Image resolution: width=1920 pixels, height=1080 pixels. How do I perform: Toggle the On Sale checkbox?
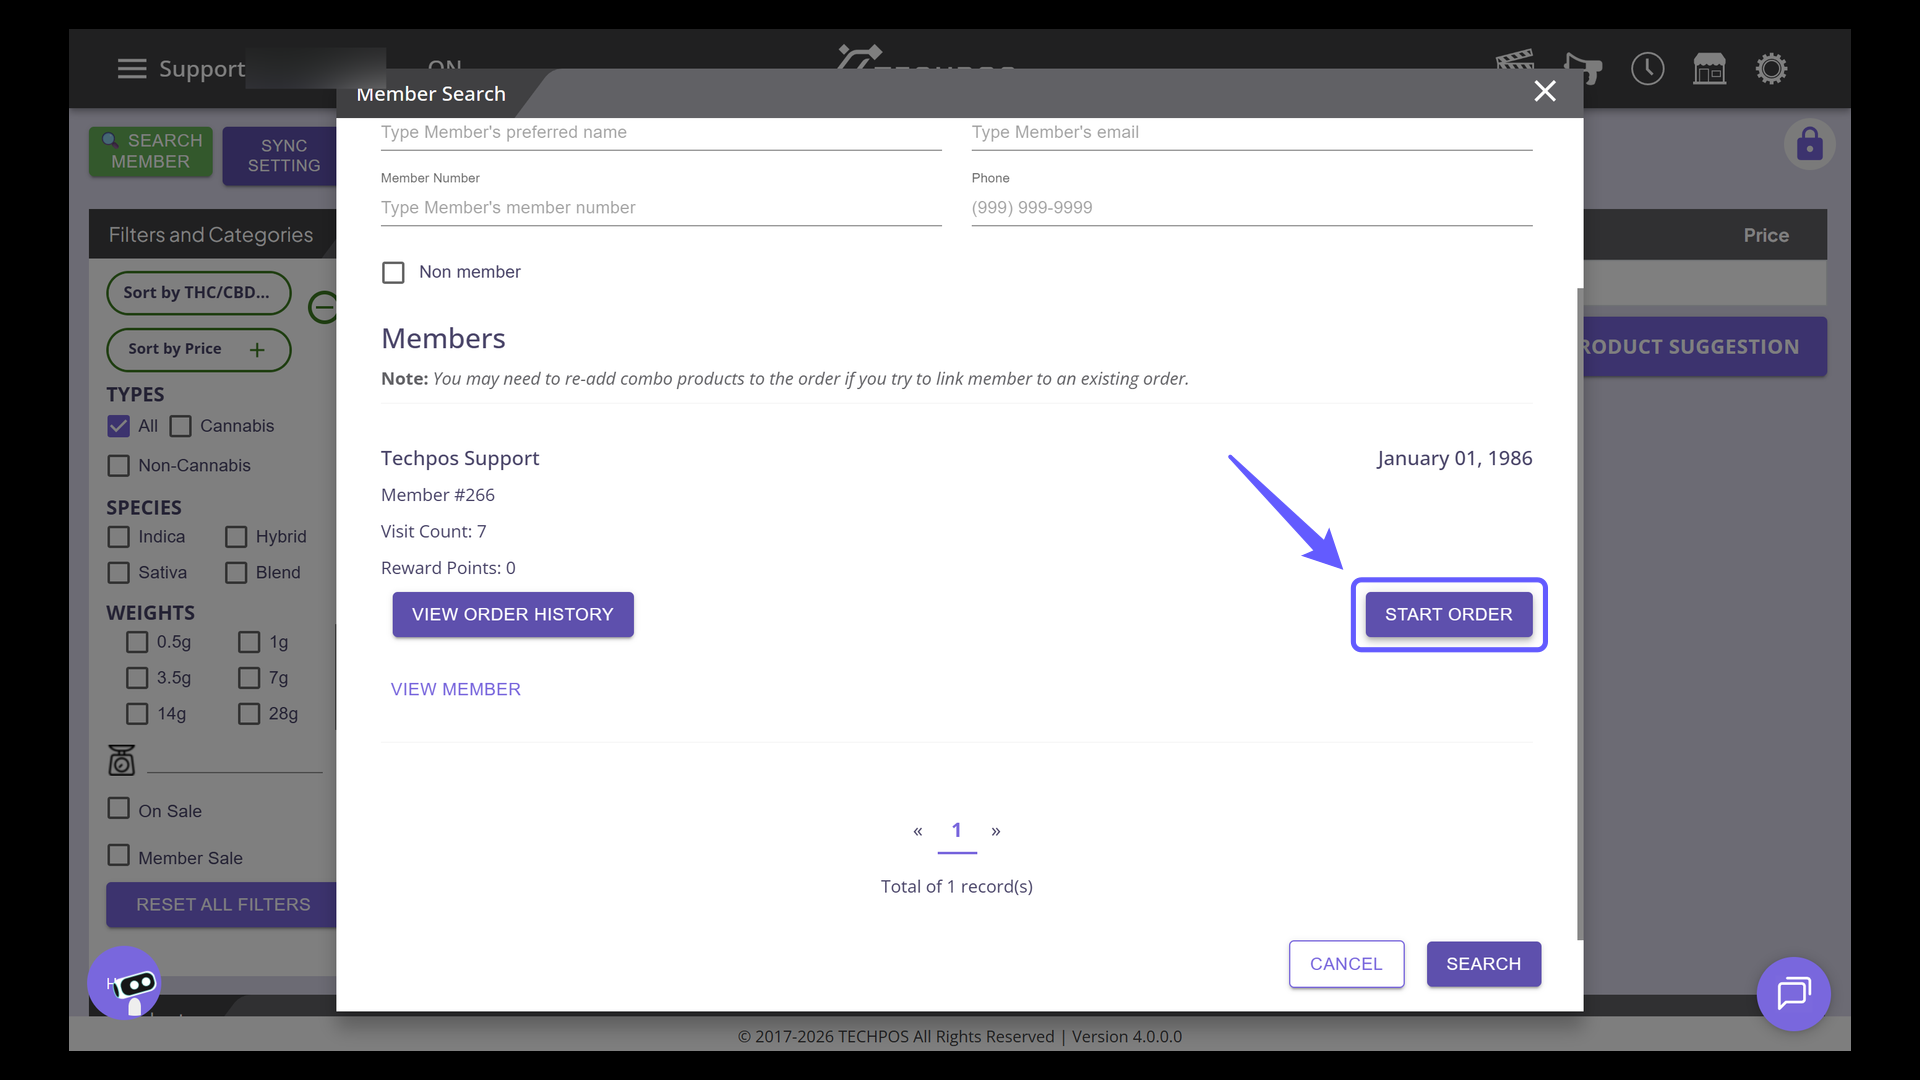(x=119, y=808)
